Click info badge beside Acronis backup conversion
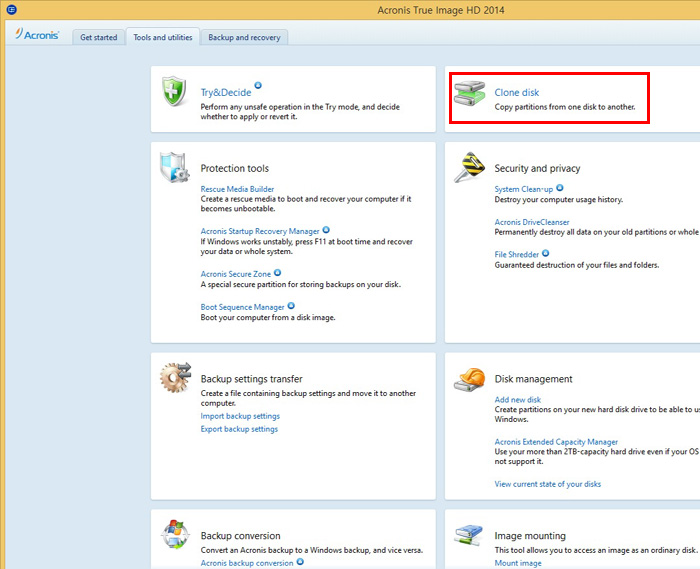700x569 pixels. tap(300, 561)
